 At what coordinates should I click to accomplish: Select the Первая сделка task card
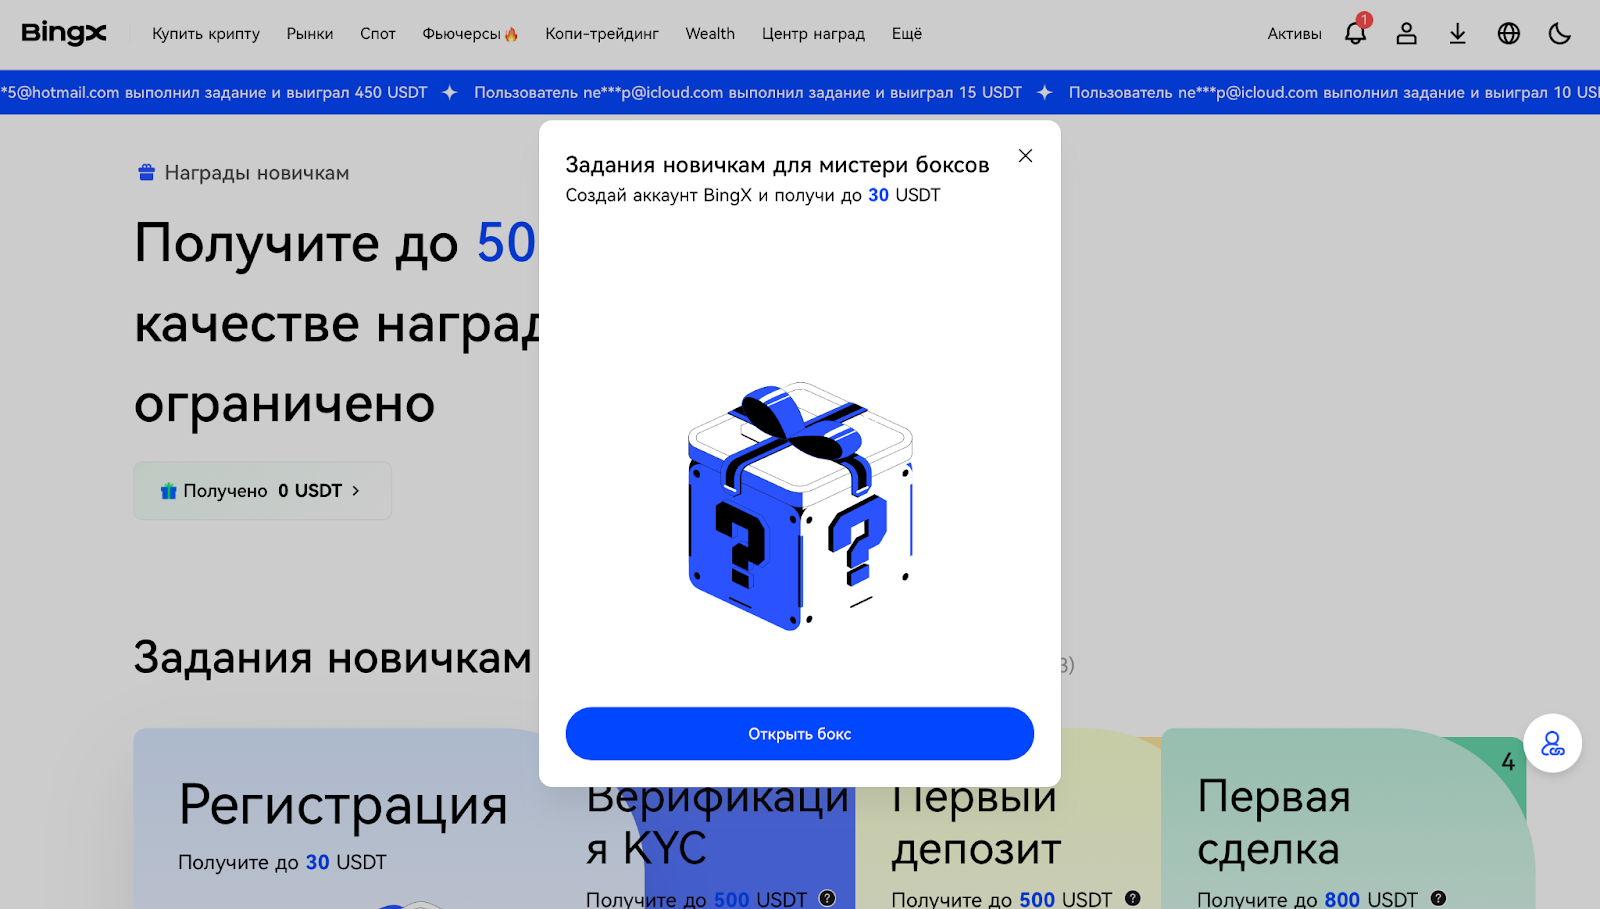tap(1347, 818)
